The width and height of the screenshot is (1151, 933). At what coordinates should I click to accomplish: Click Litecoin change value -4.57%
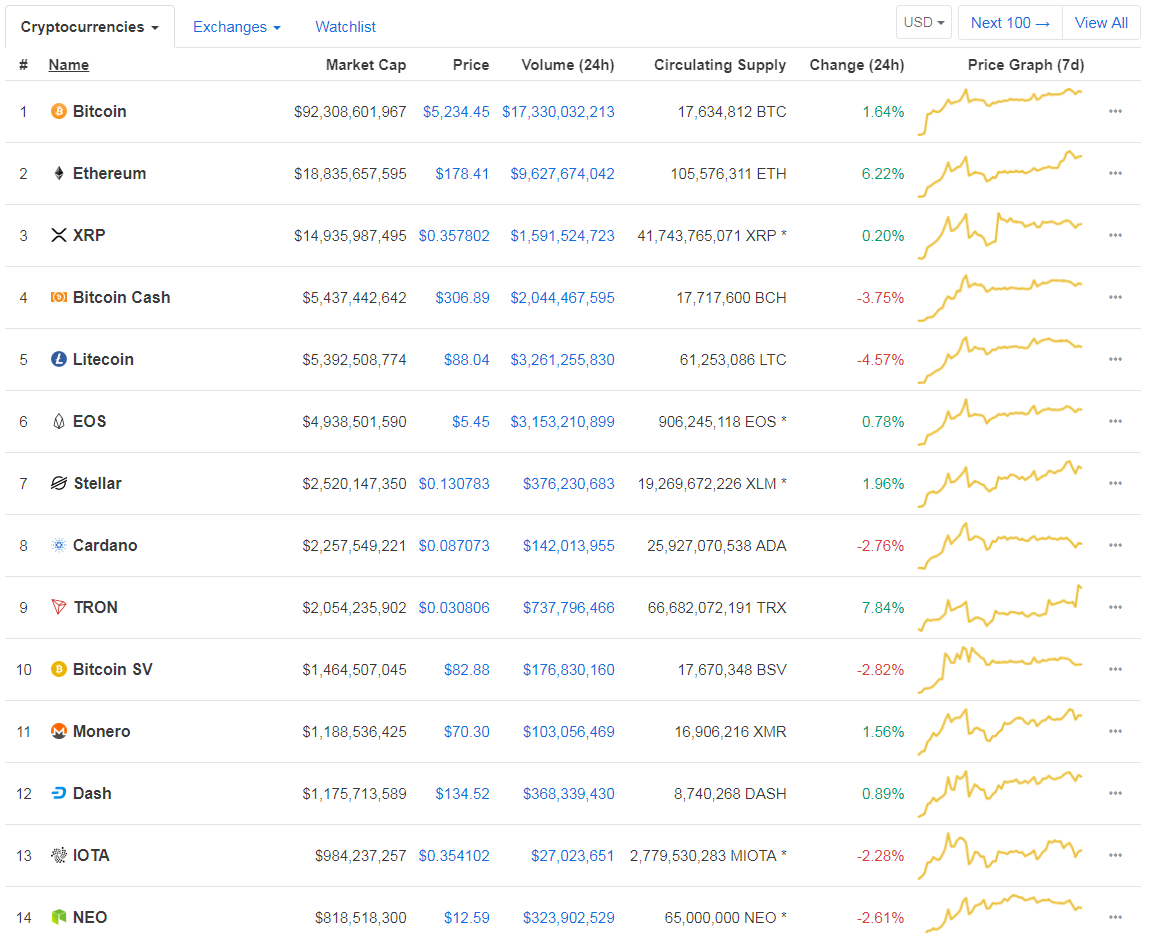pos(880,360)
